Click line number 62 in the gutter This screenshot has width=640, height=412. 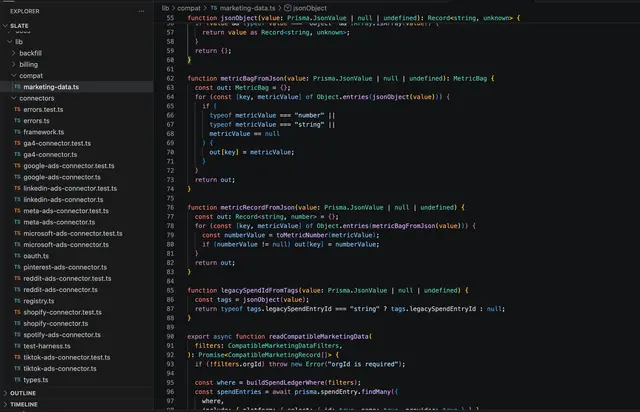(x=170, y=78)
